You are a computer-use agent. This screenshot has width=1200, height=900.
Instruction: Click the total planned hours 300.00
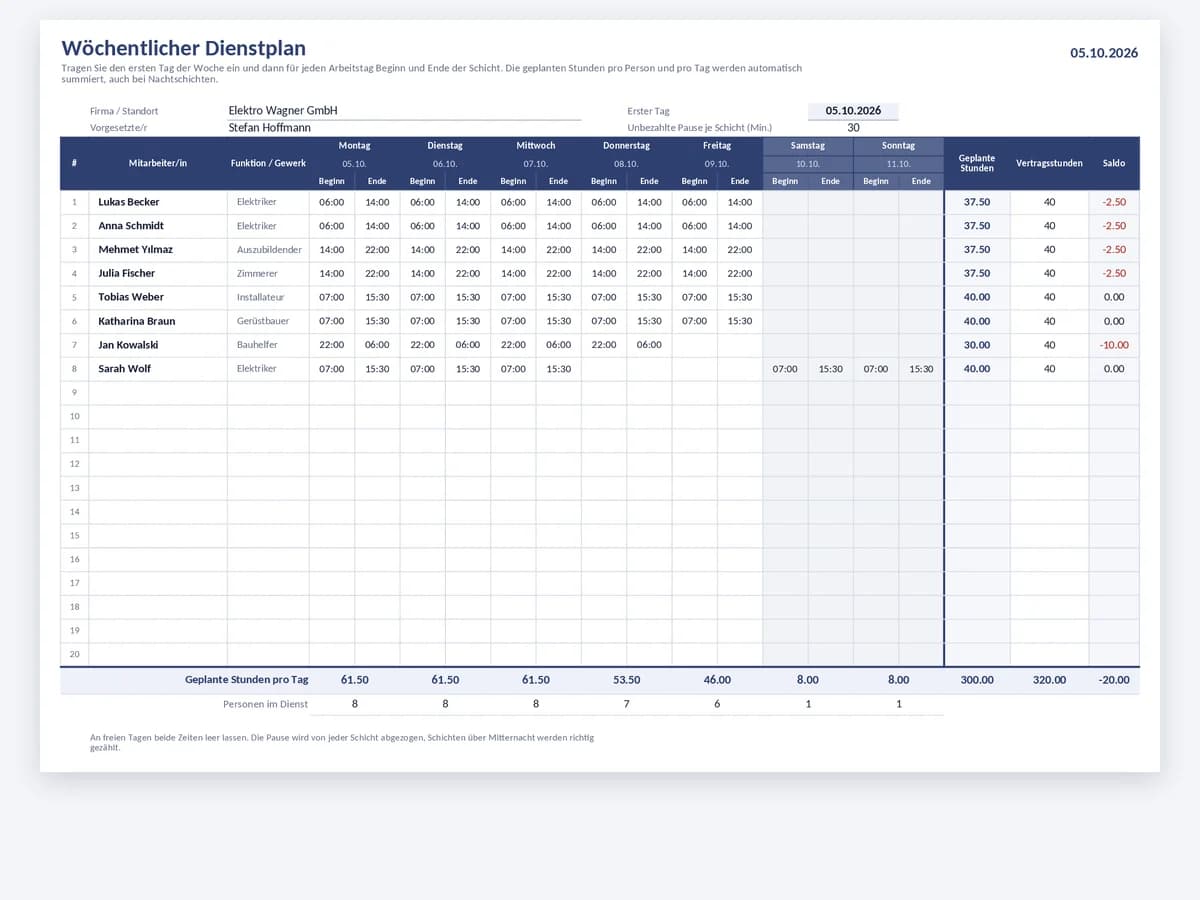[x=977, y=680]
